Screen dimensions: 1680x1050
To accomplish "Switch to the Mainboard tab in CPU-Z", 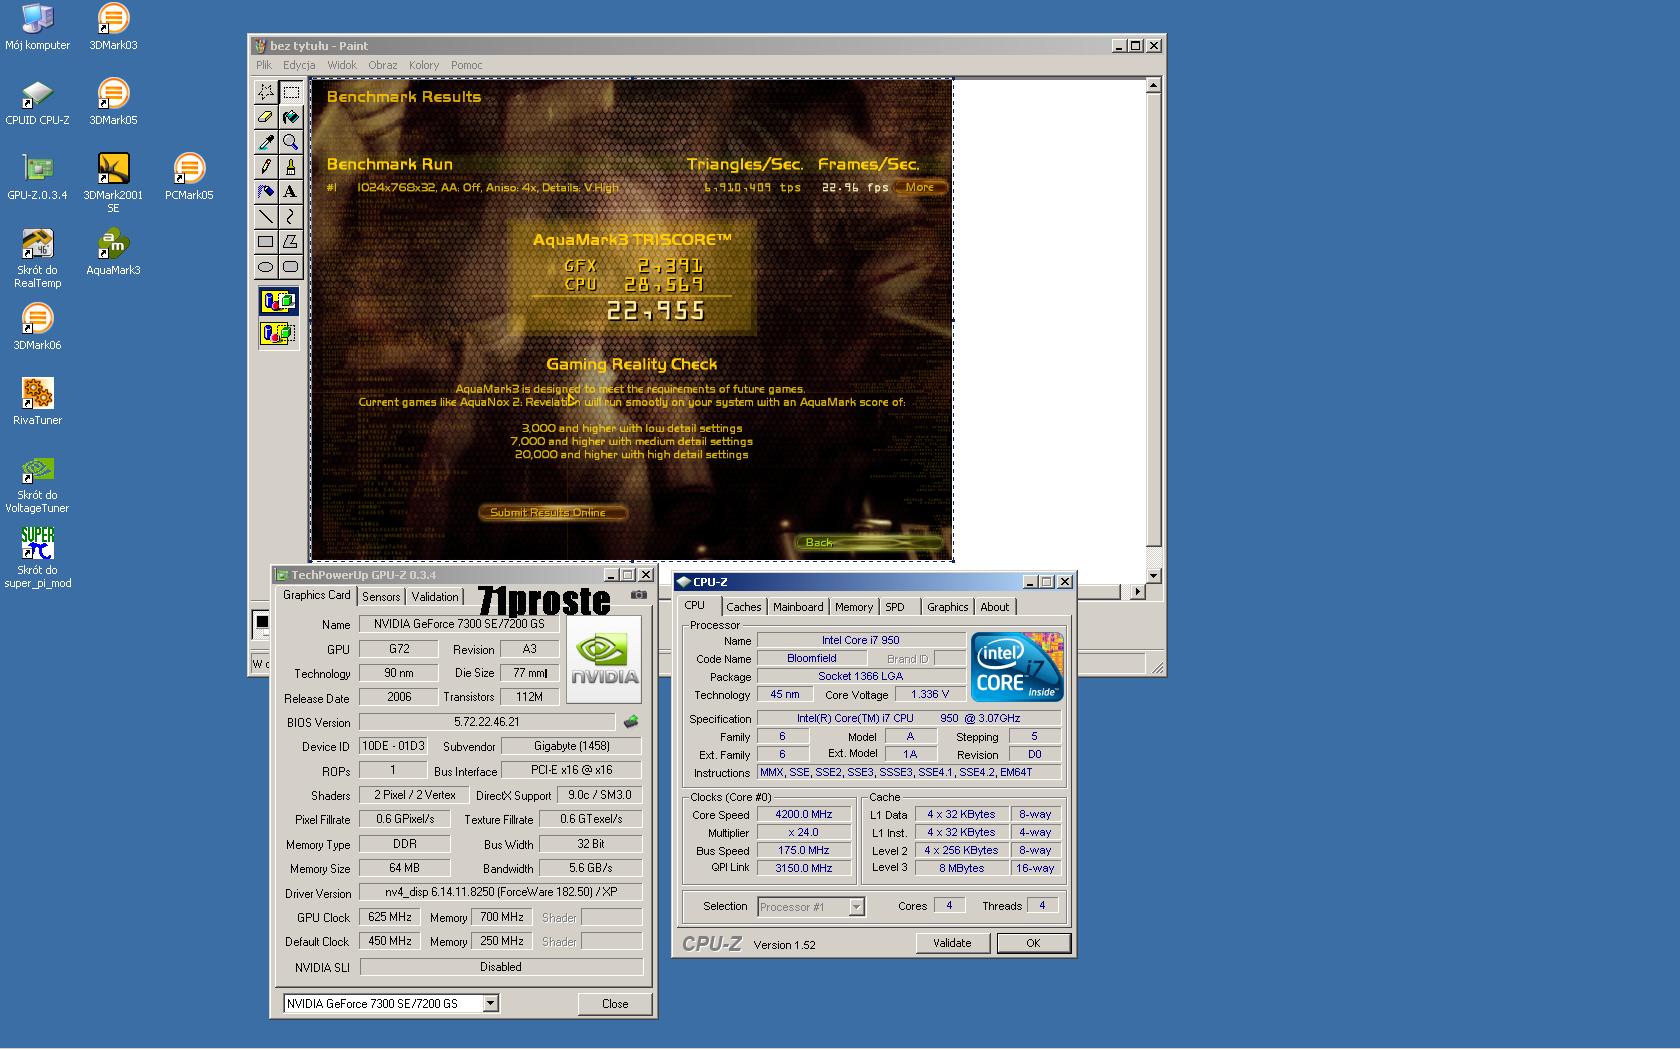I will tap(798, 607).
